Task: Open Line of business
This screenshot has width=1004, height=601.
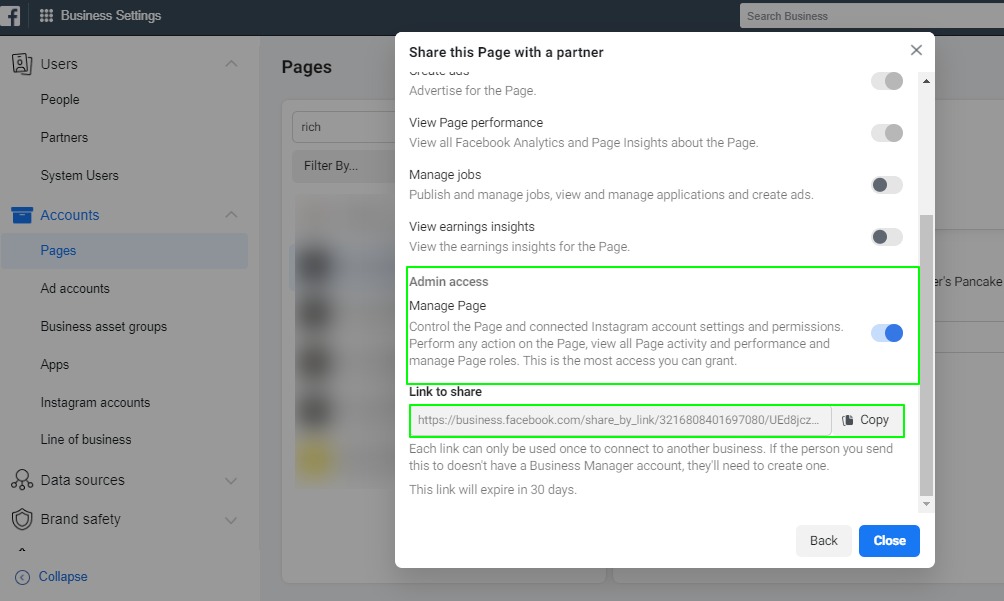Action: coord(86,440)
